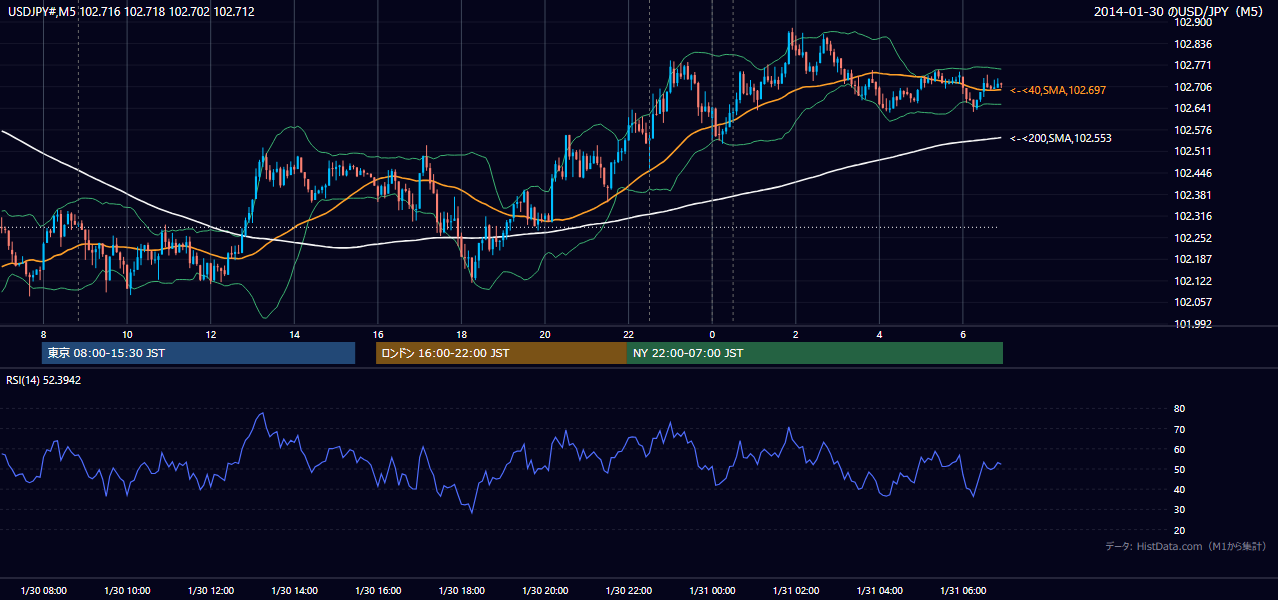Click the 1/30 10:00 bottom time label
The height and width of the screenshot is (600, 1278).
[127, 590]
